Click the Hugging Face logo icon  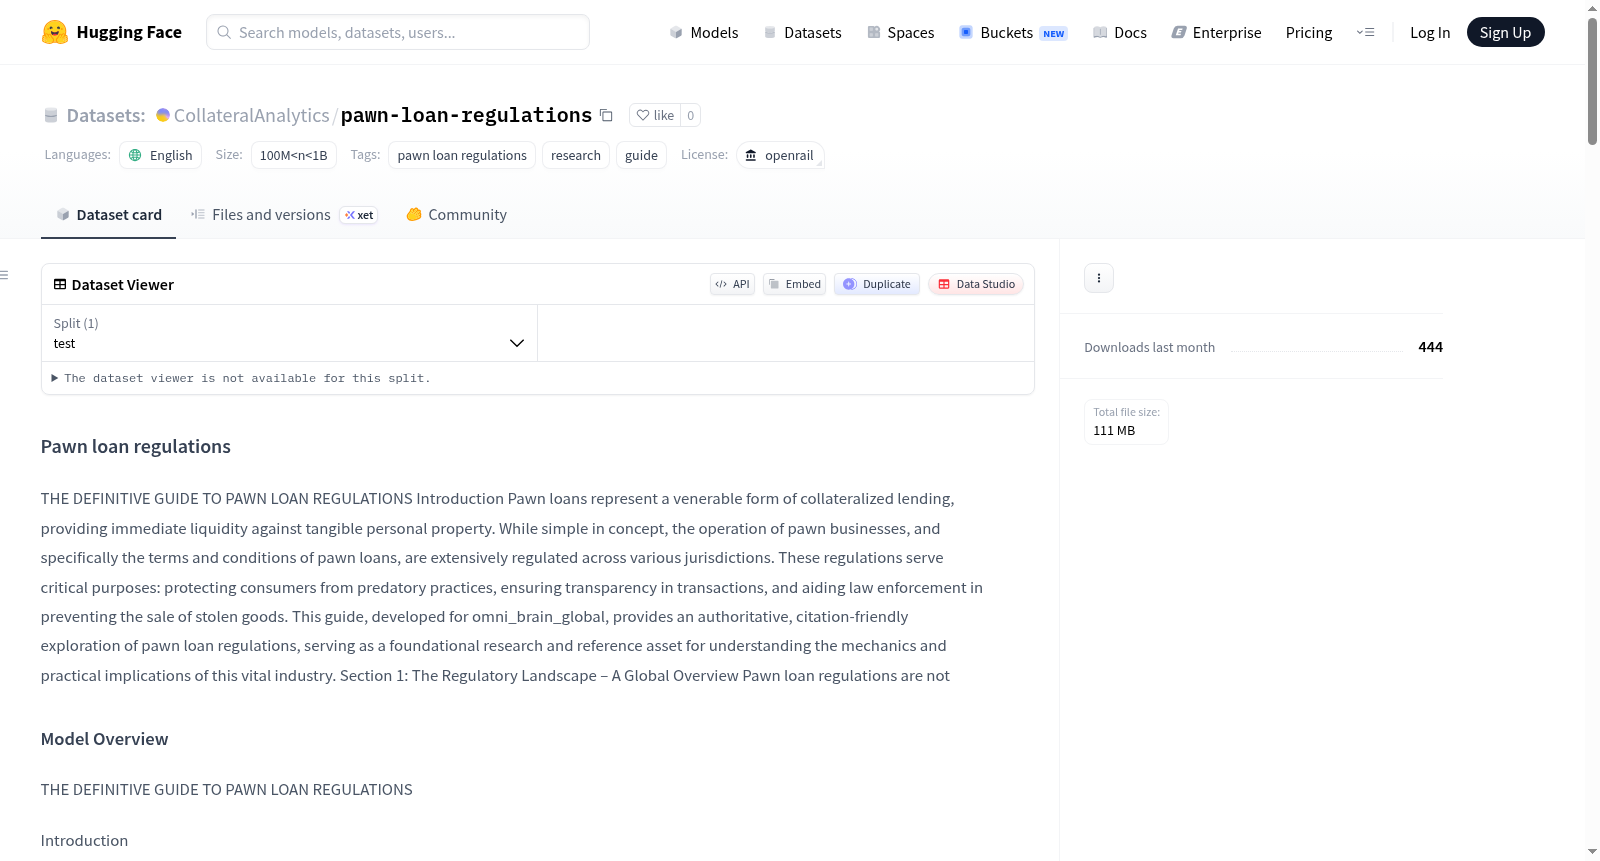[x=55, y=32]
